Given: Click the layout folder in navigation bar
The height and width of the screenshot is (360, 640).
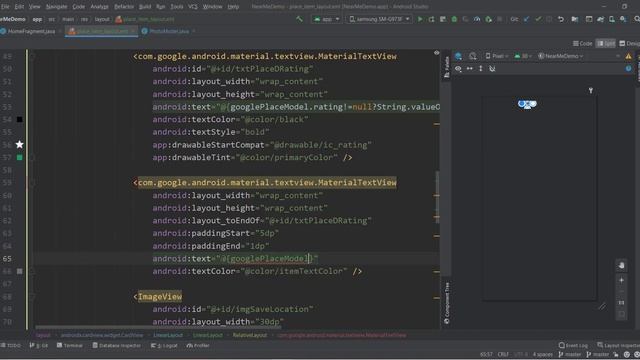Looking at the screenshot, I should point(102,19).
